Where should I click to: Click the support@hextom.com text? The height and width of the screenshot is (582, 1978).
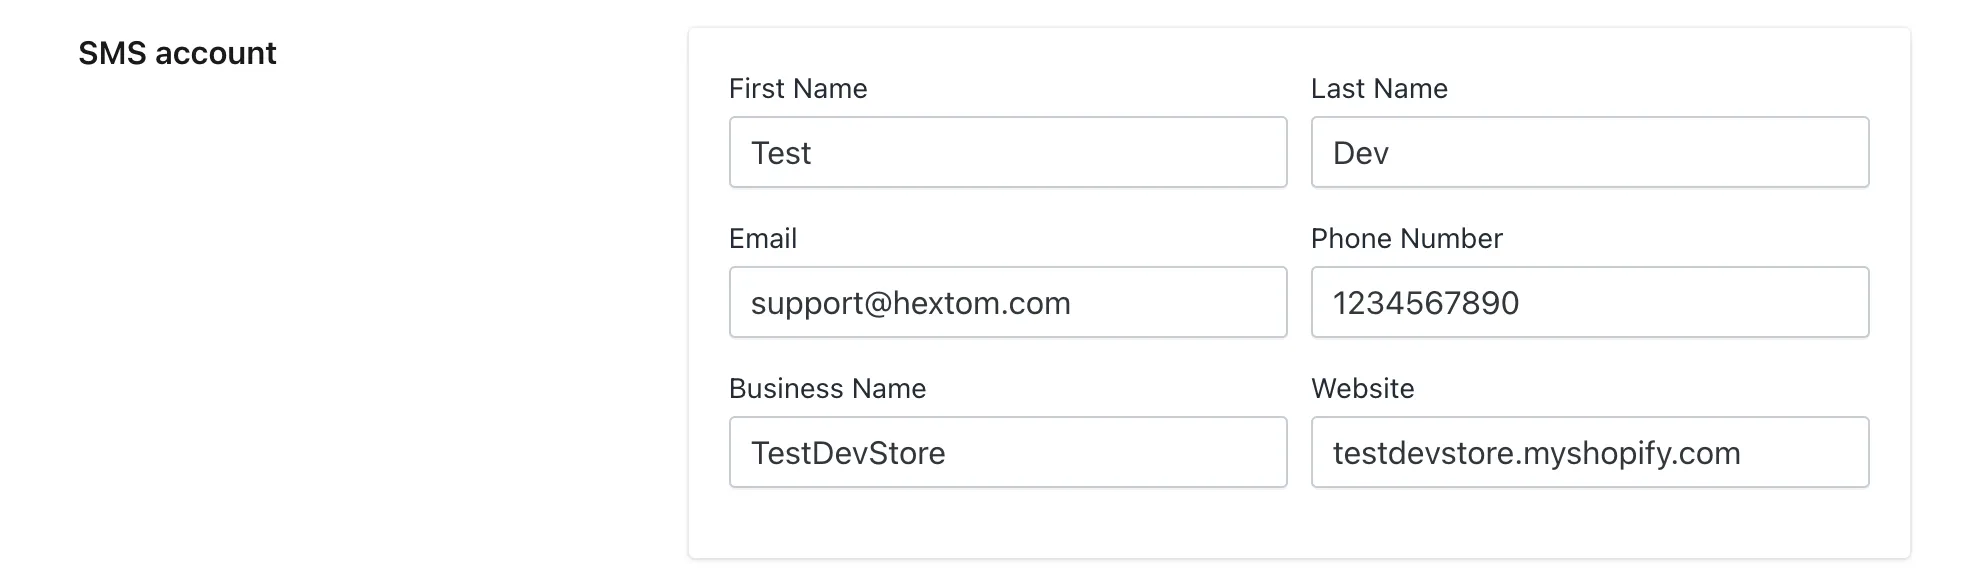tap(910, 303)
